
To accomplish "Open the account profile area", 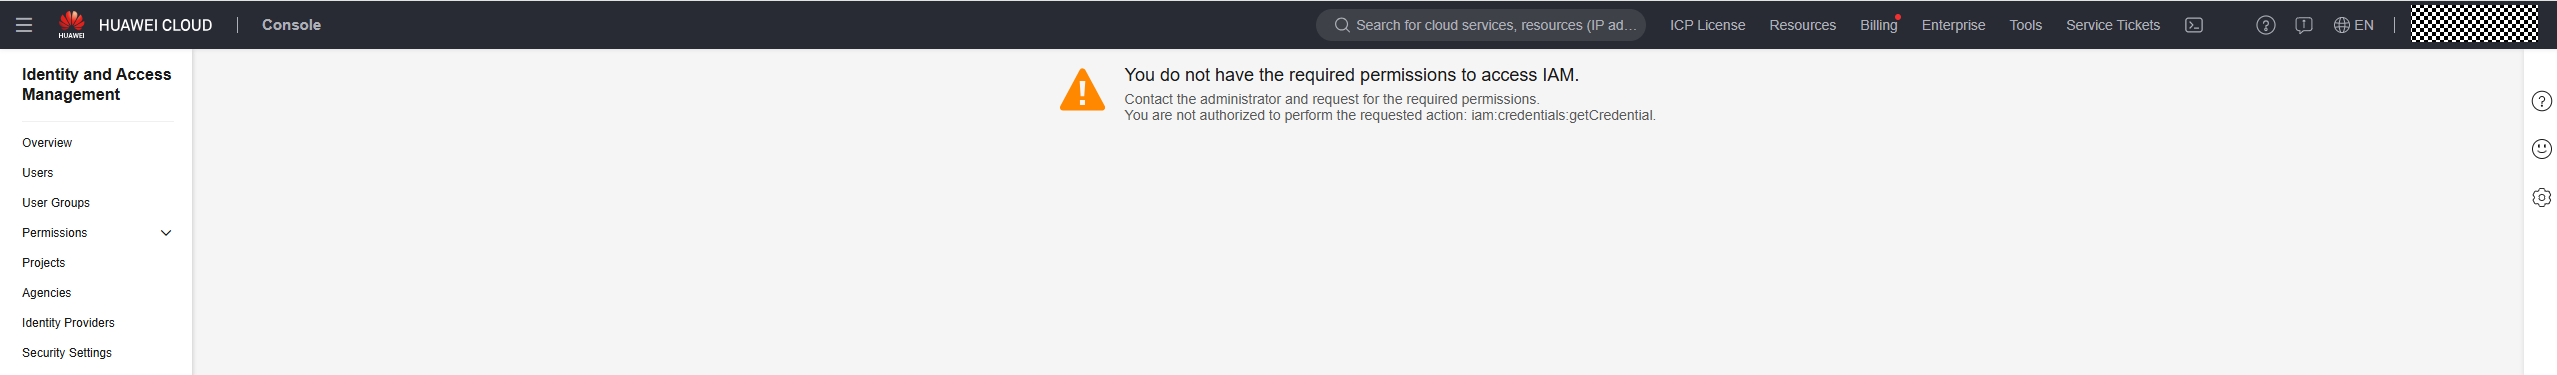I will coord(2474,24).
